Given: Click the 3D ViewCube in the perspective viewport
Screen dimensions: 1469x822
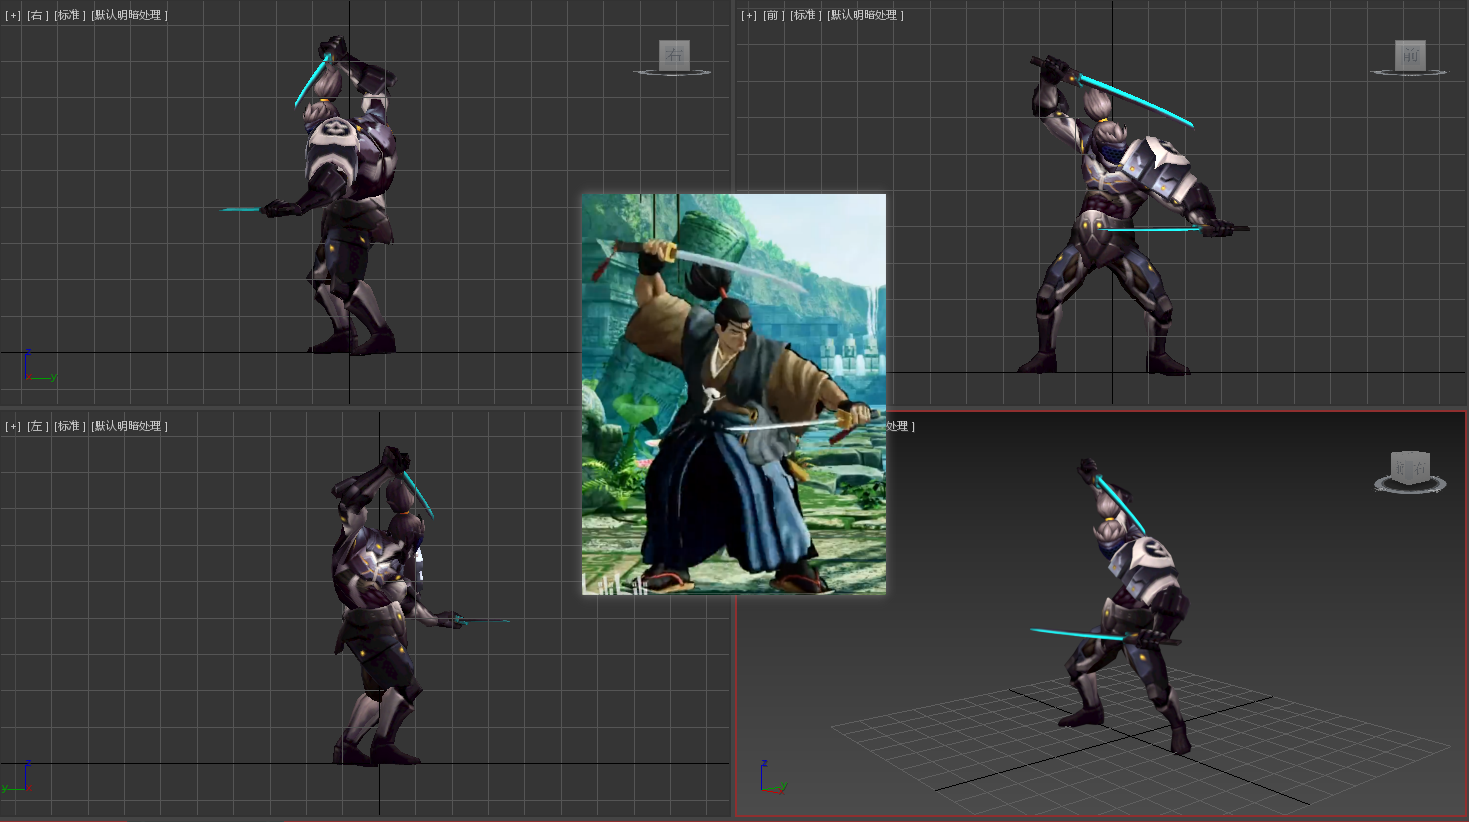Looking at the screenshot, I should pos(1410,467).
